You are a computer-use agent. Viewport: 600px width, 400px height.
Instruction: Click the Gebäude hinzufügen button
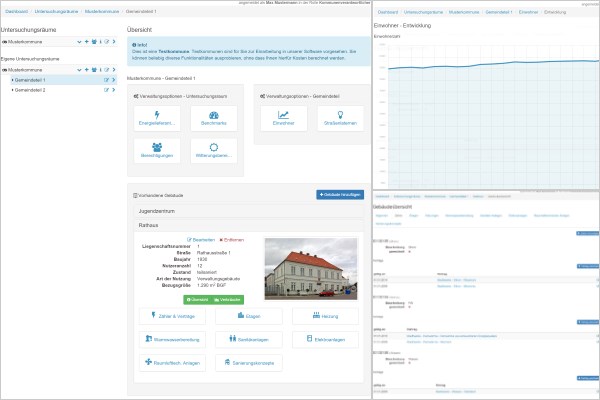point(340,194)
